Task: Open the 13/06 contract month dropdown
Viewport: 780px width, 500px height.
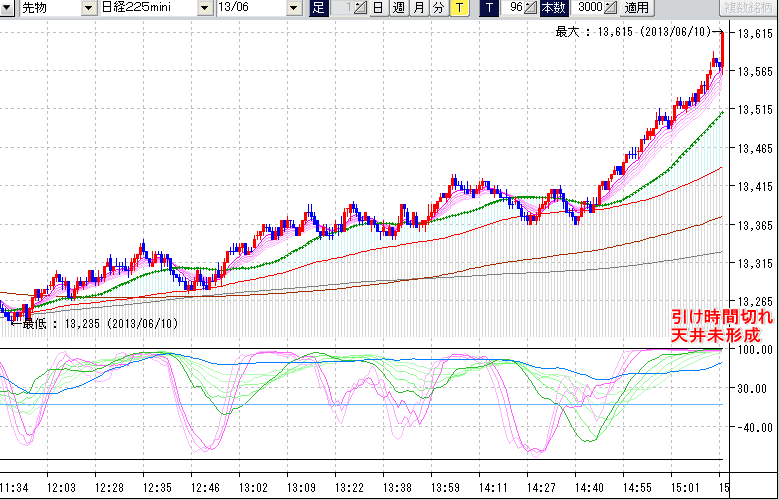Action: tap(293, 8)
